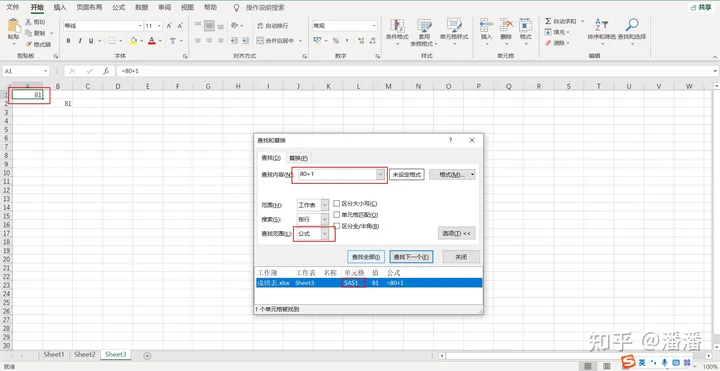
Task: Click Find Next (查找下一个) button
Action: (x=411, y=257)
